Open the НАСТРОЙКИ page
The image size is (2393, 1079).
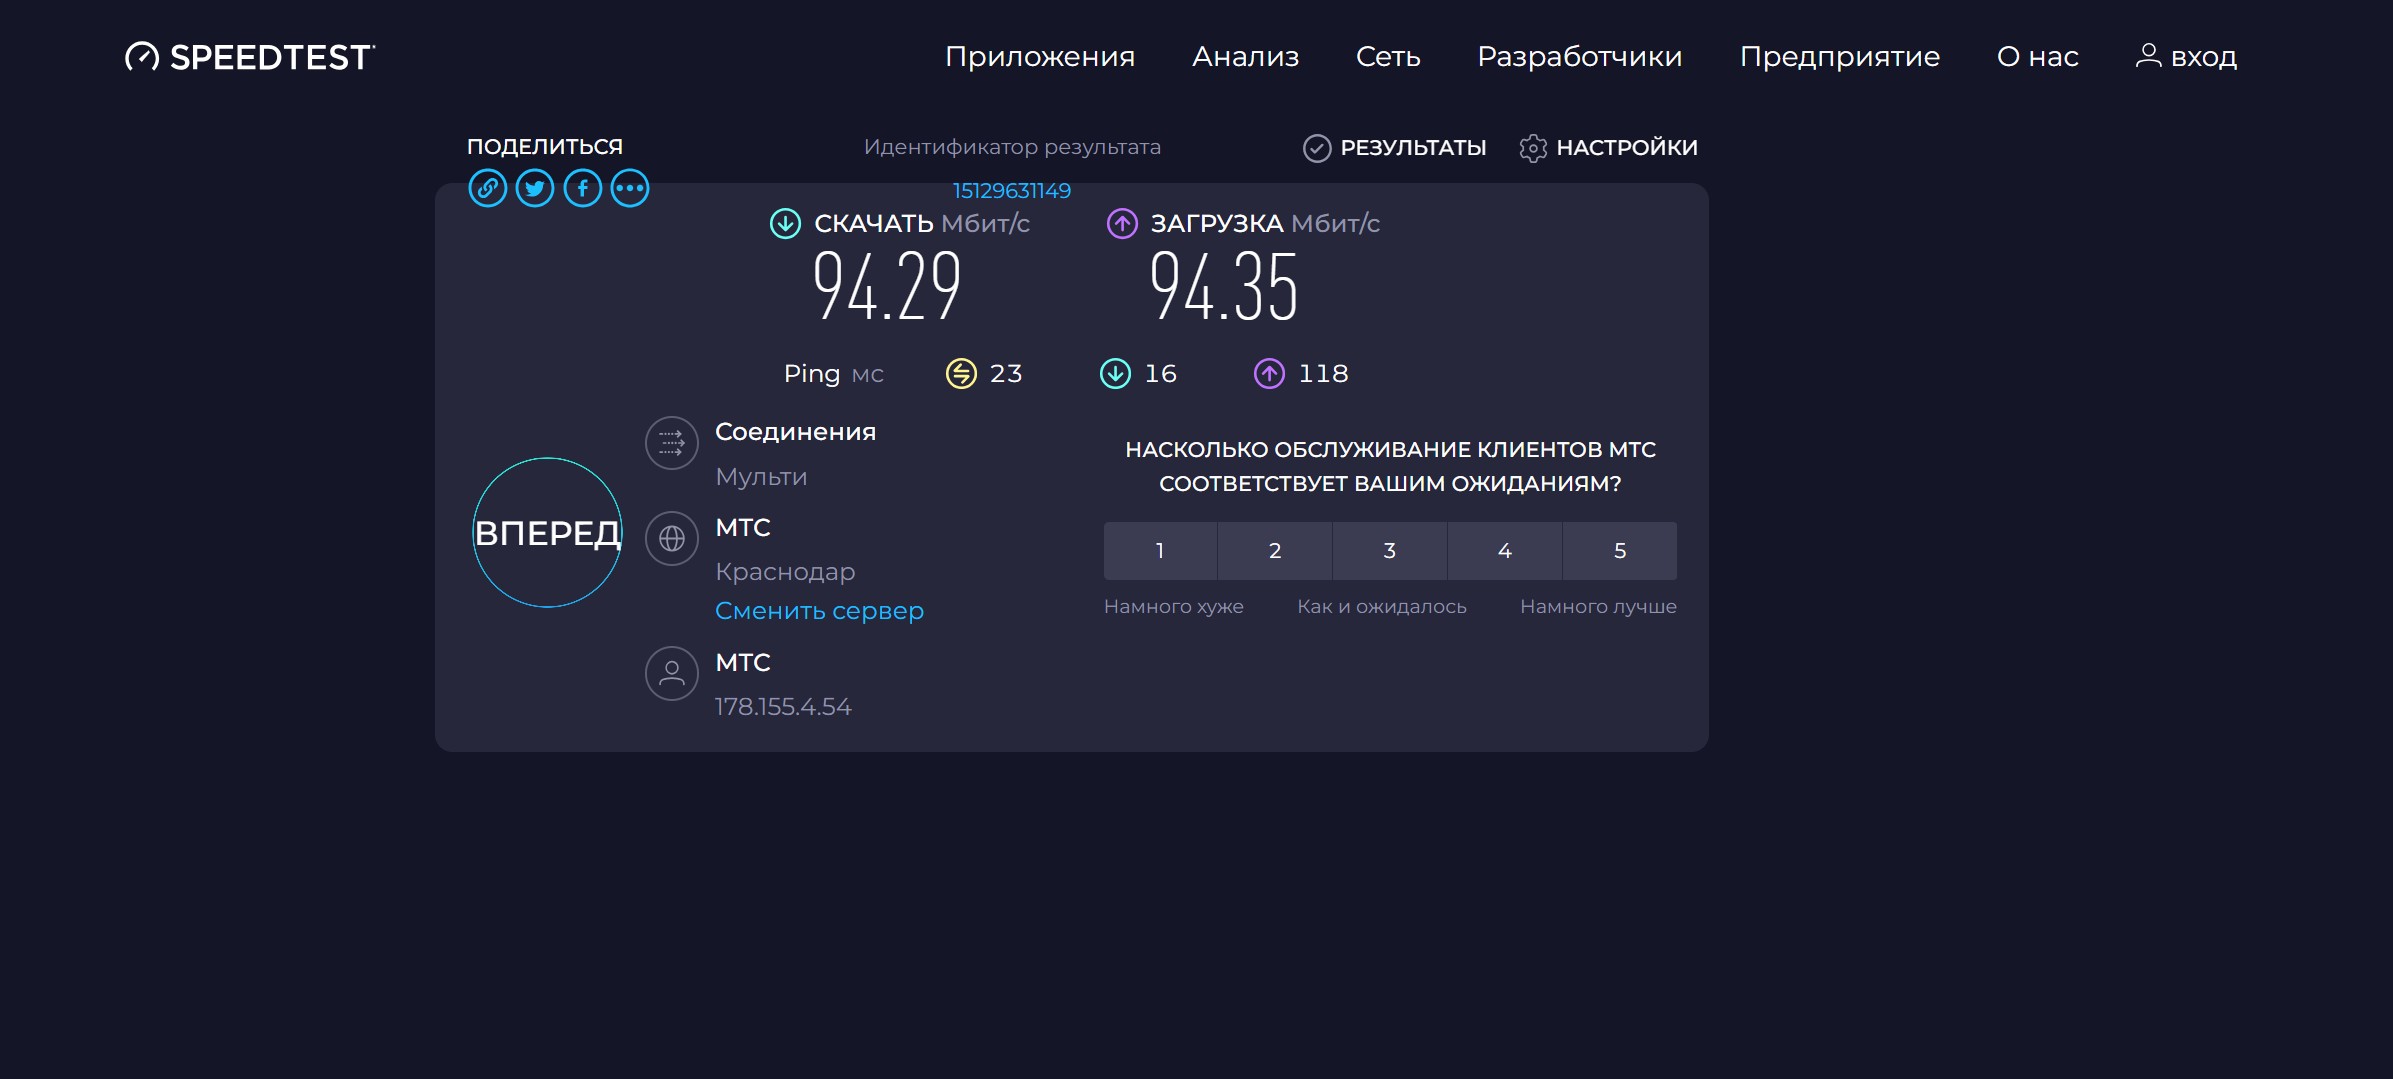1627,148
